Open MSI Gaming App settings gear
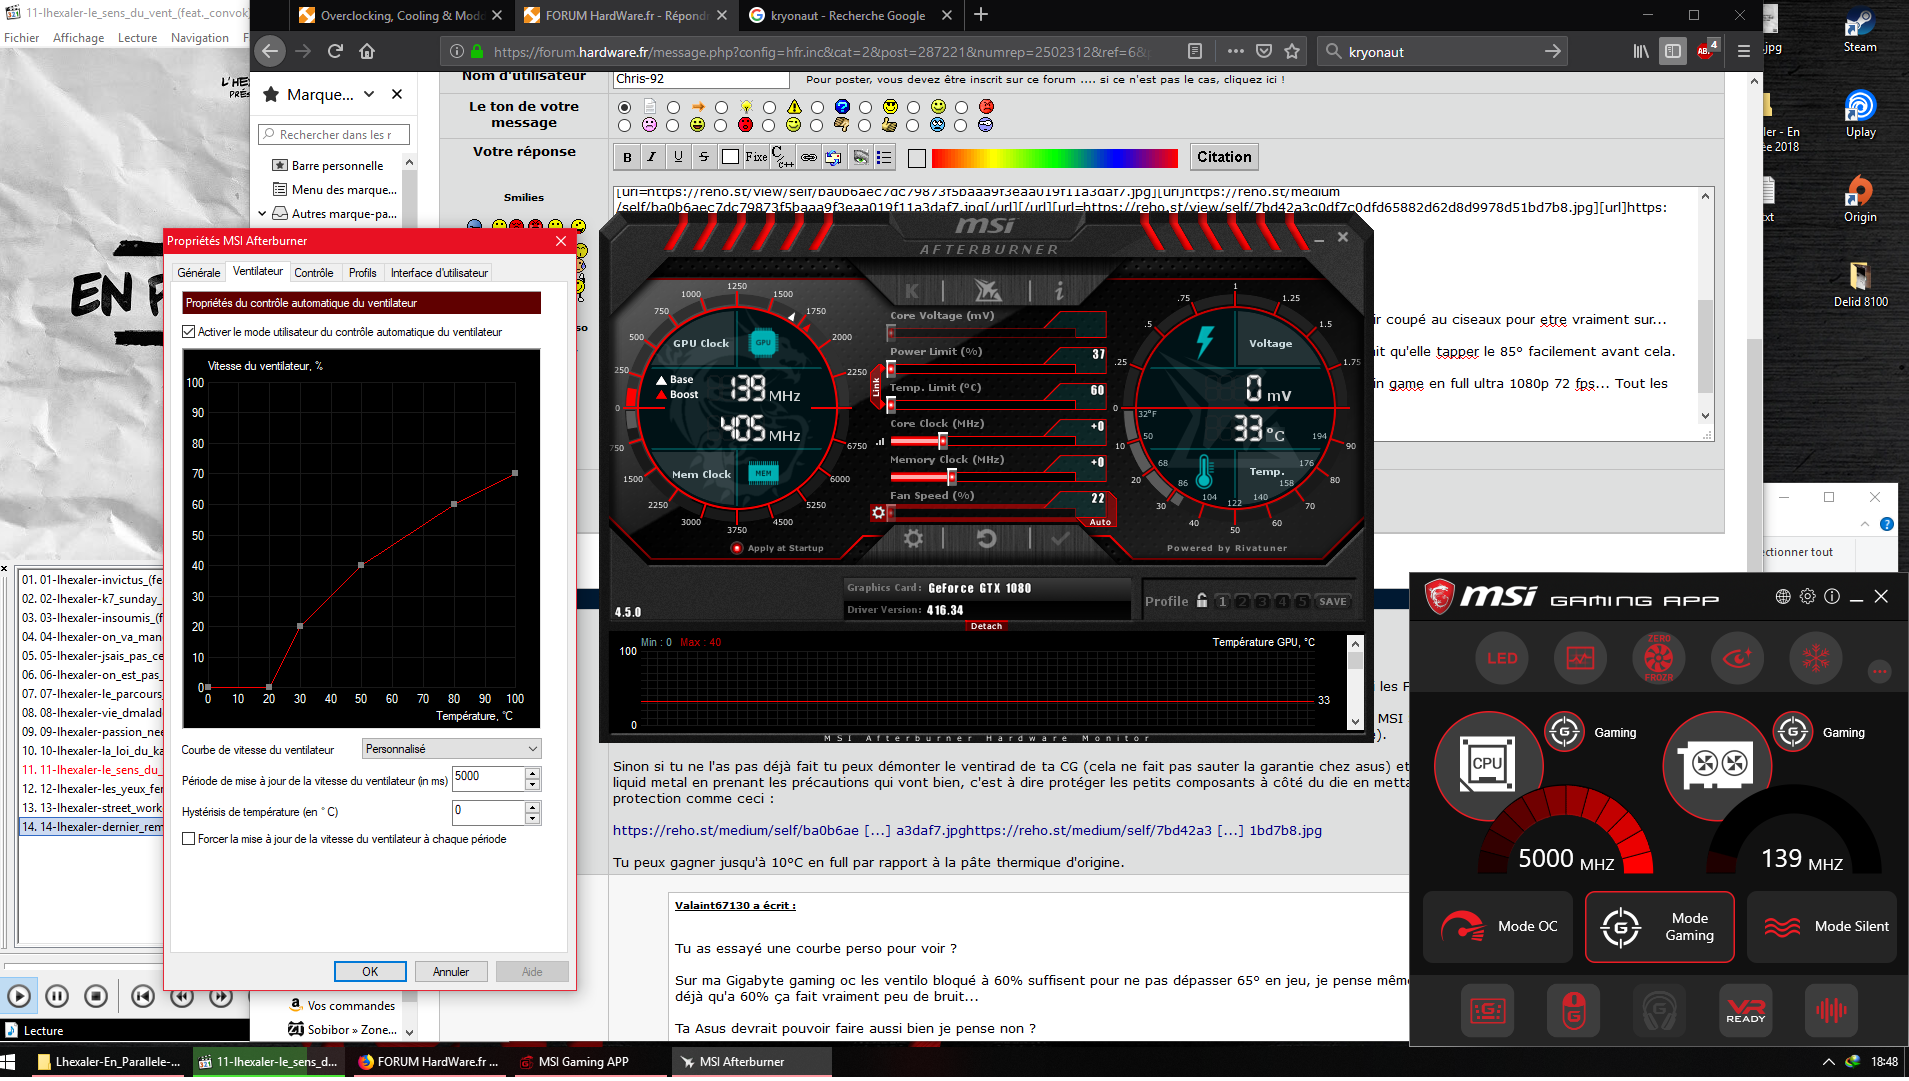1909x1081 pixels. click(1807, 597)
